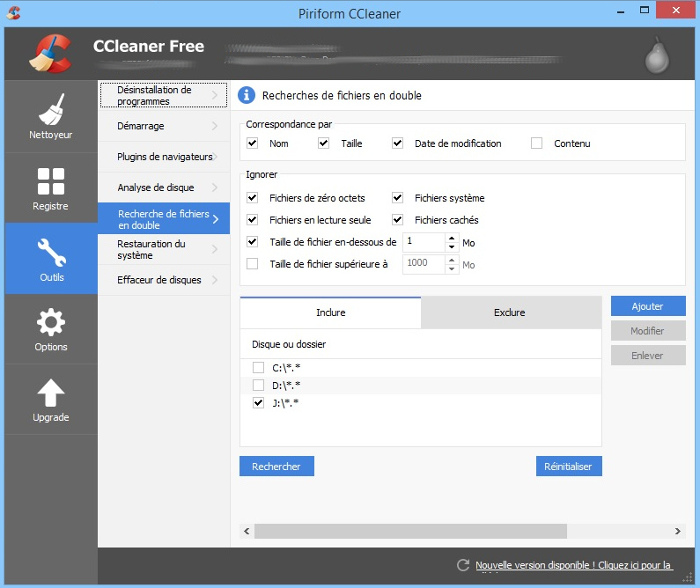This screenshot has width=700, height=588.
Task: Click the Enlever button
Action: click(648, 355)
